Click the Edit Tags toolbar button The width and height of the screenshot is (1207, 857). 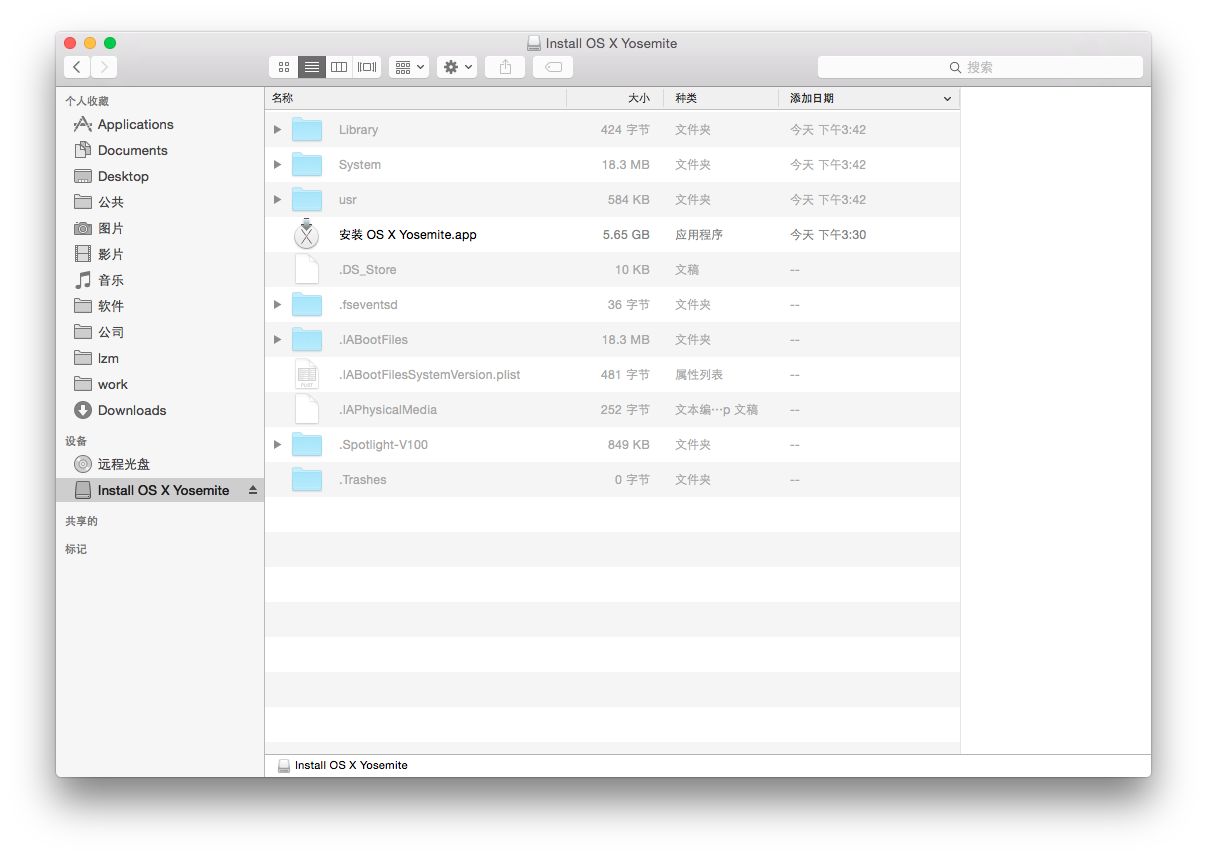[x=553, y=67]
